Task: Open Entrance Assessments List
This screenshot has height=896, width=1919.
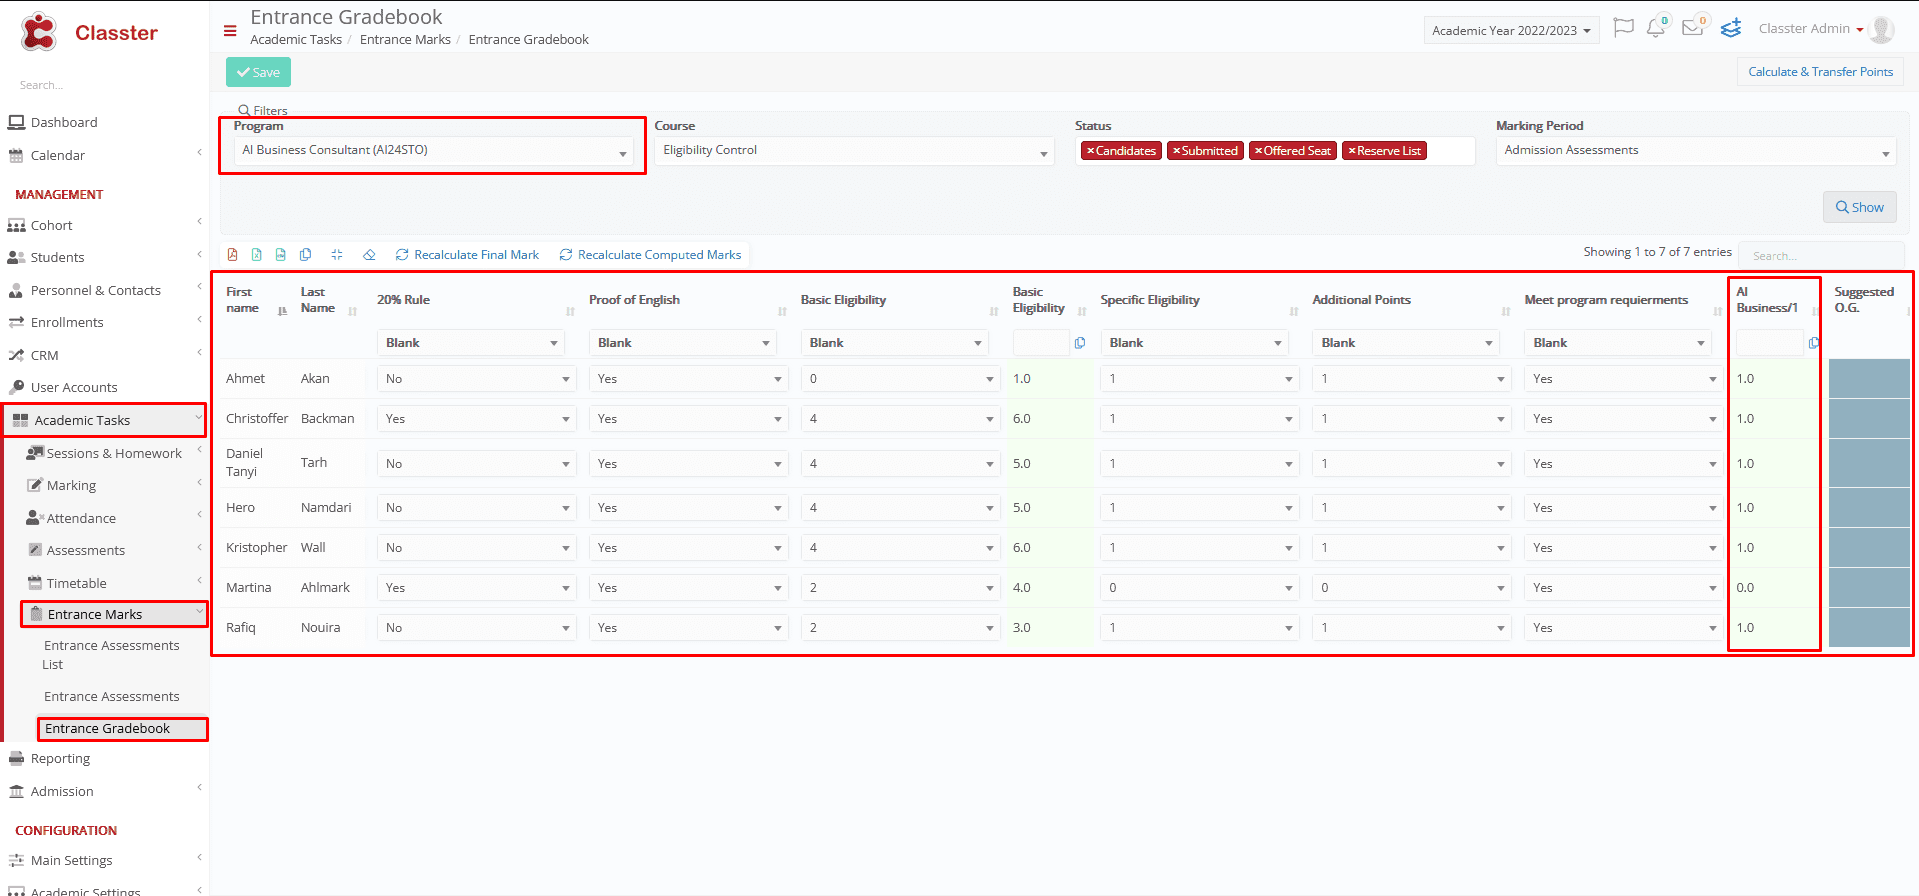Action: coord(111,655)
